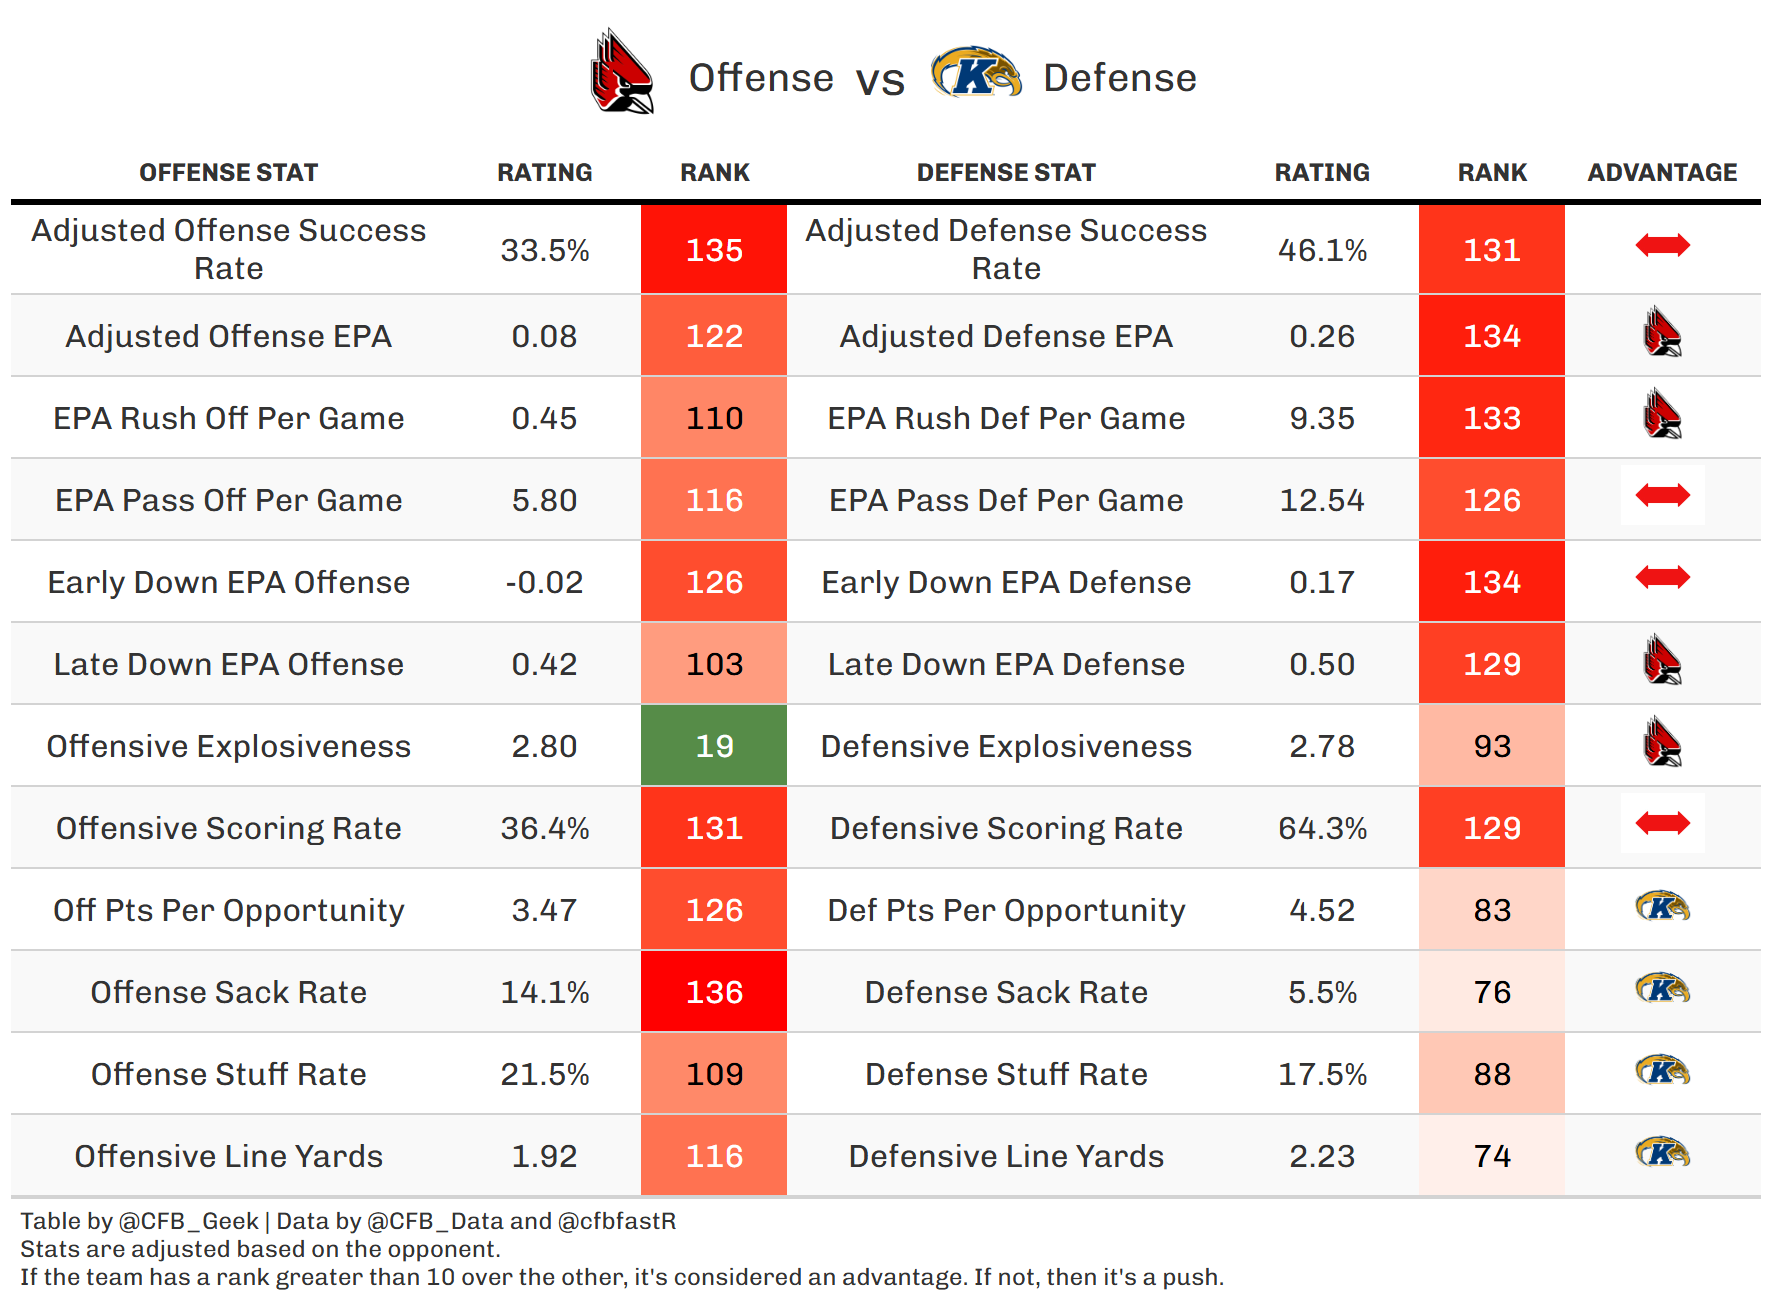
Task: Click the Ball State cardinal logo in the header
Action: 622,72
